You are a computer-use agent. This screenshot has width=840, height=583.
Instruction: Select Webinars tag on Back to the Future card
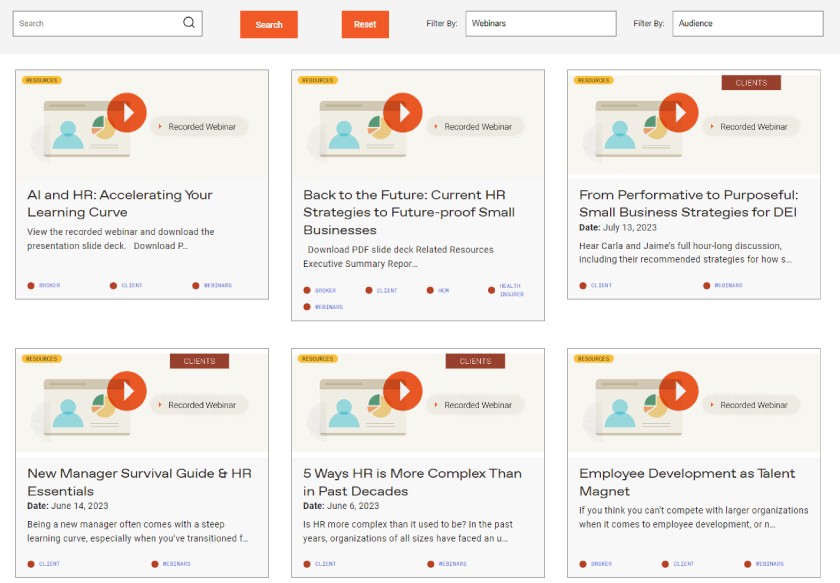323,307
